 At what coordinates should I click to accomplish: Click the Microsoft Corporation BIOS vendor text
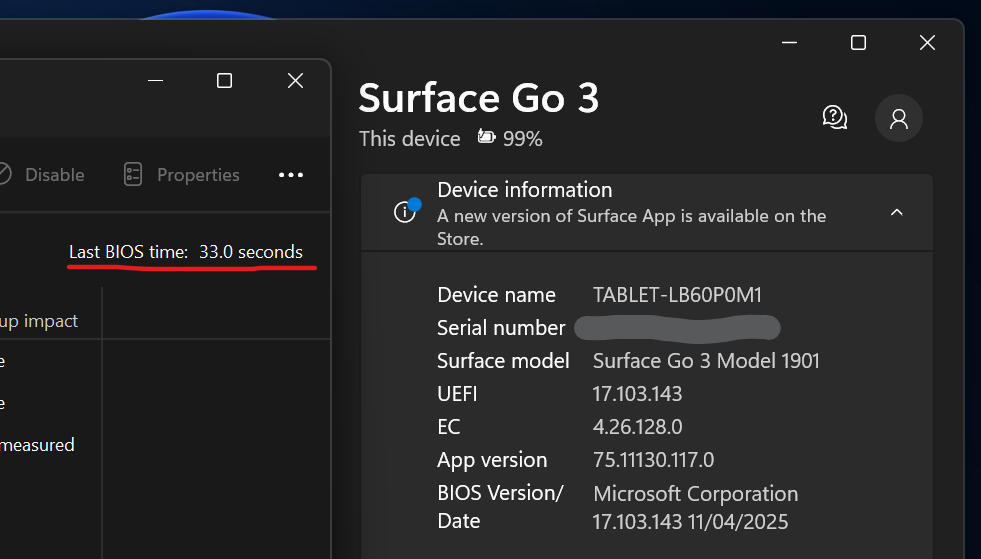pos(695,494)
